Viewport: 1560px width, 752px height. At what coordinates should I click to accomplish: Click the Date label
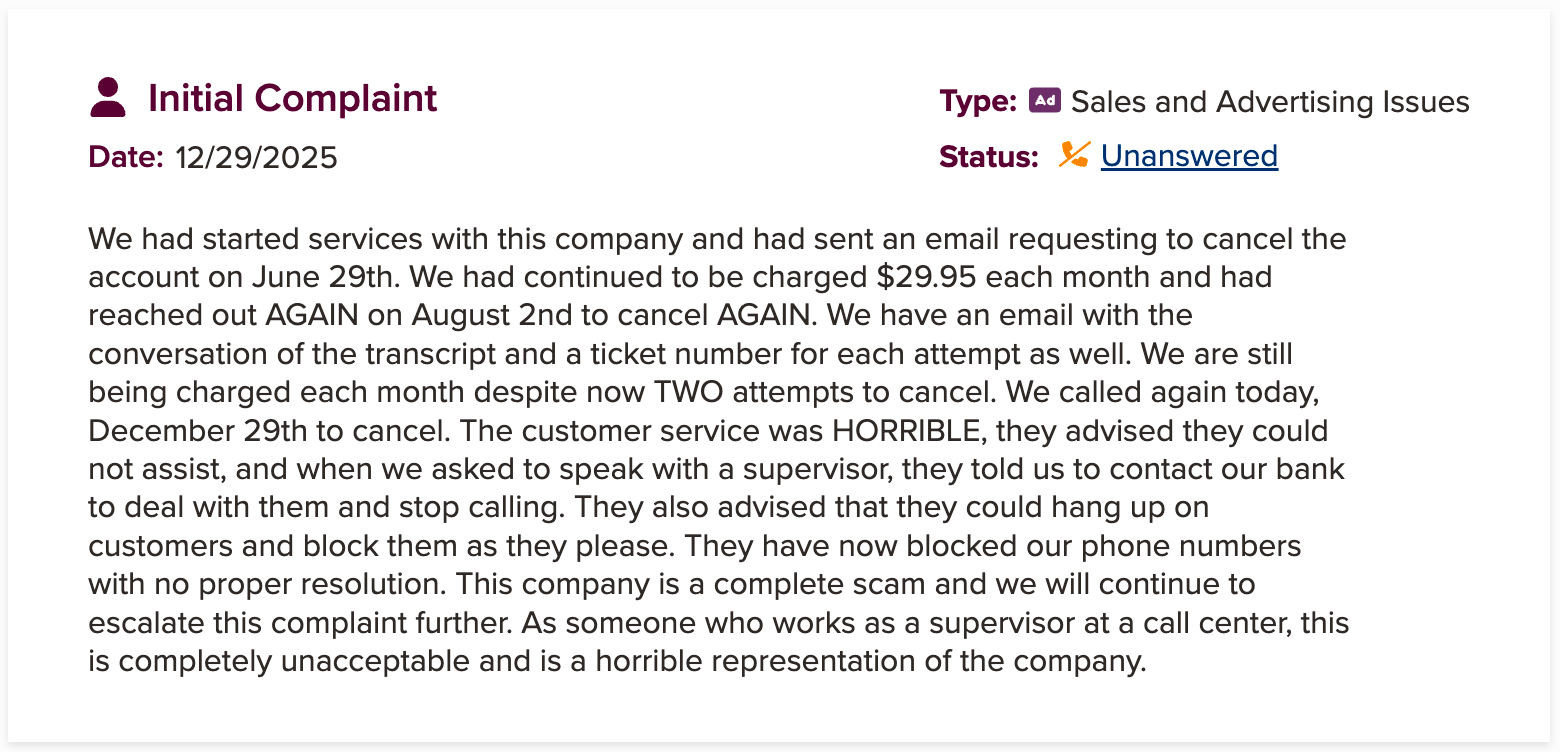point(125,158)
